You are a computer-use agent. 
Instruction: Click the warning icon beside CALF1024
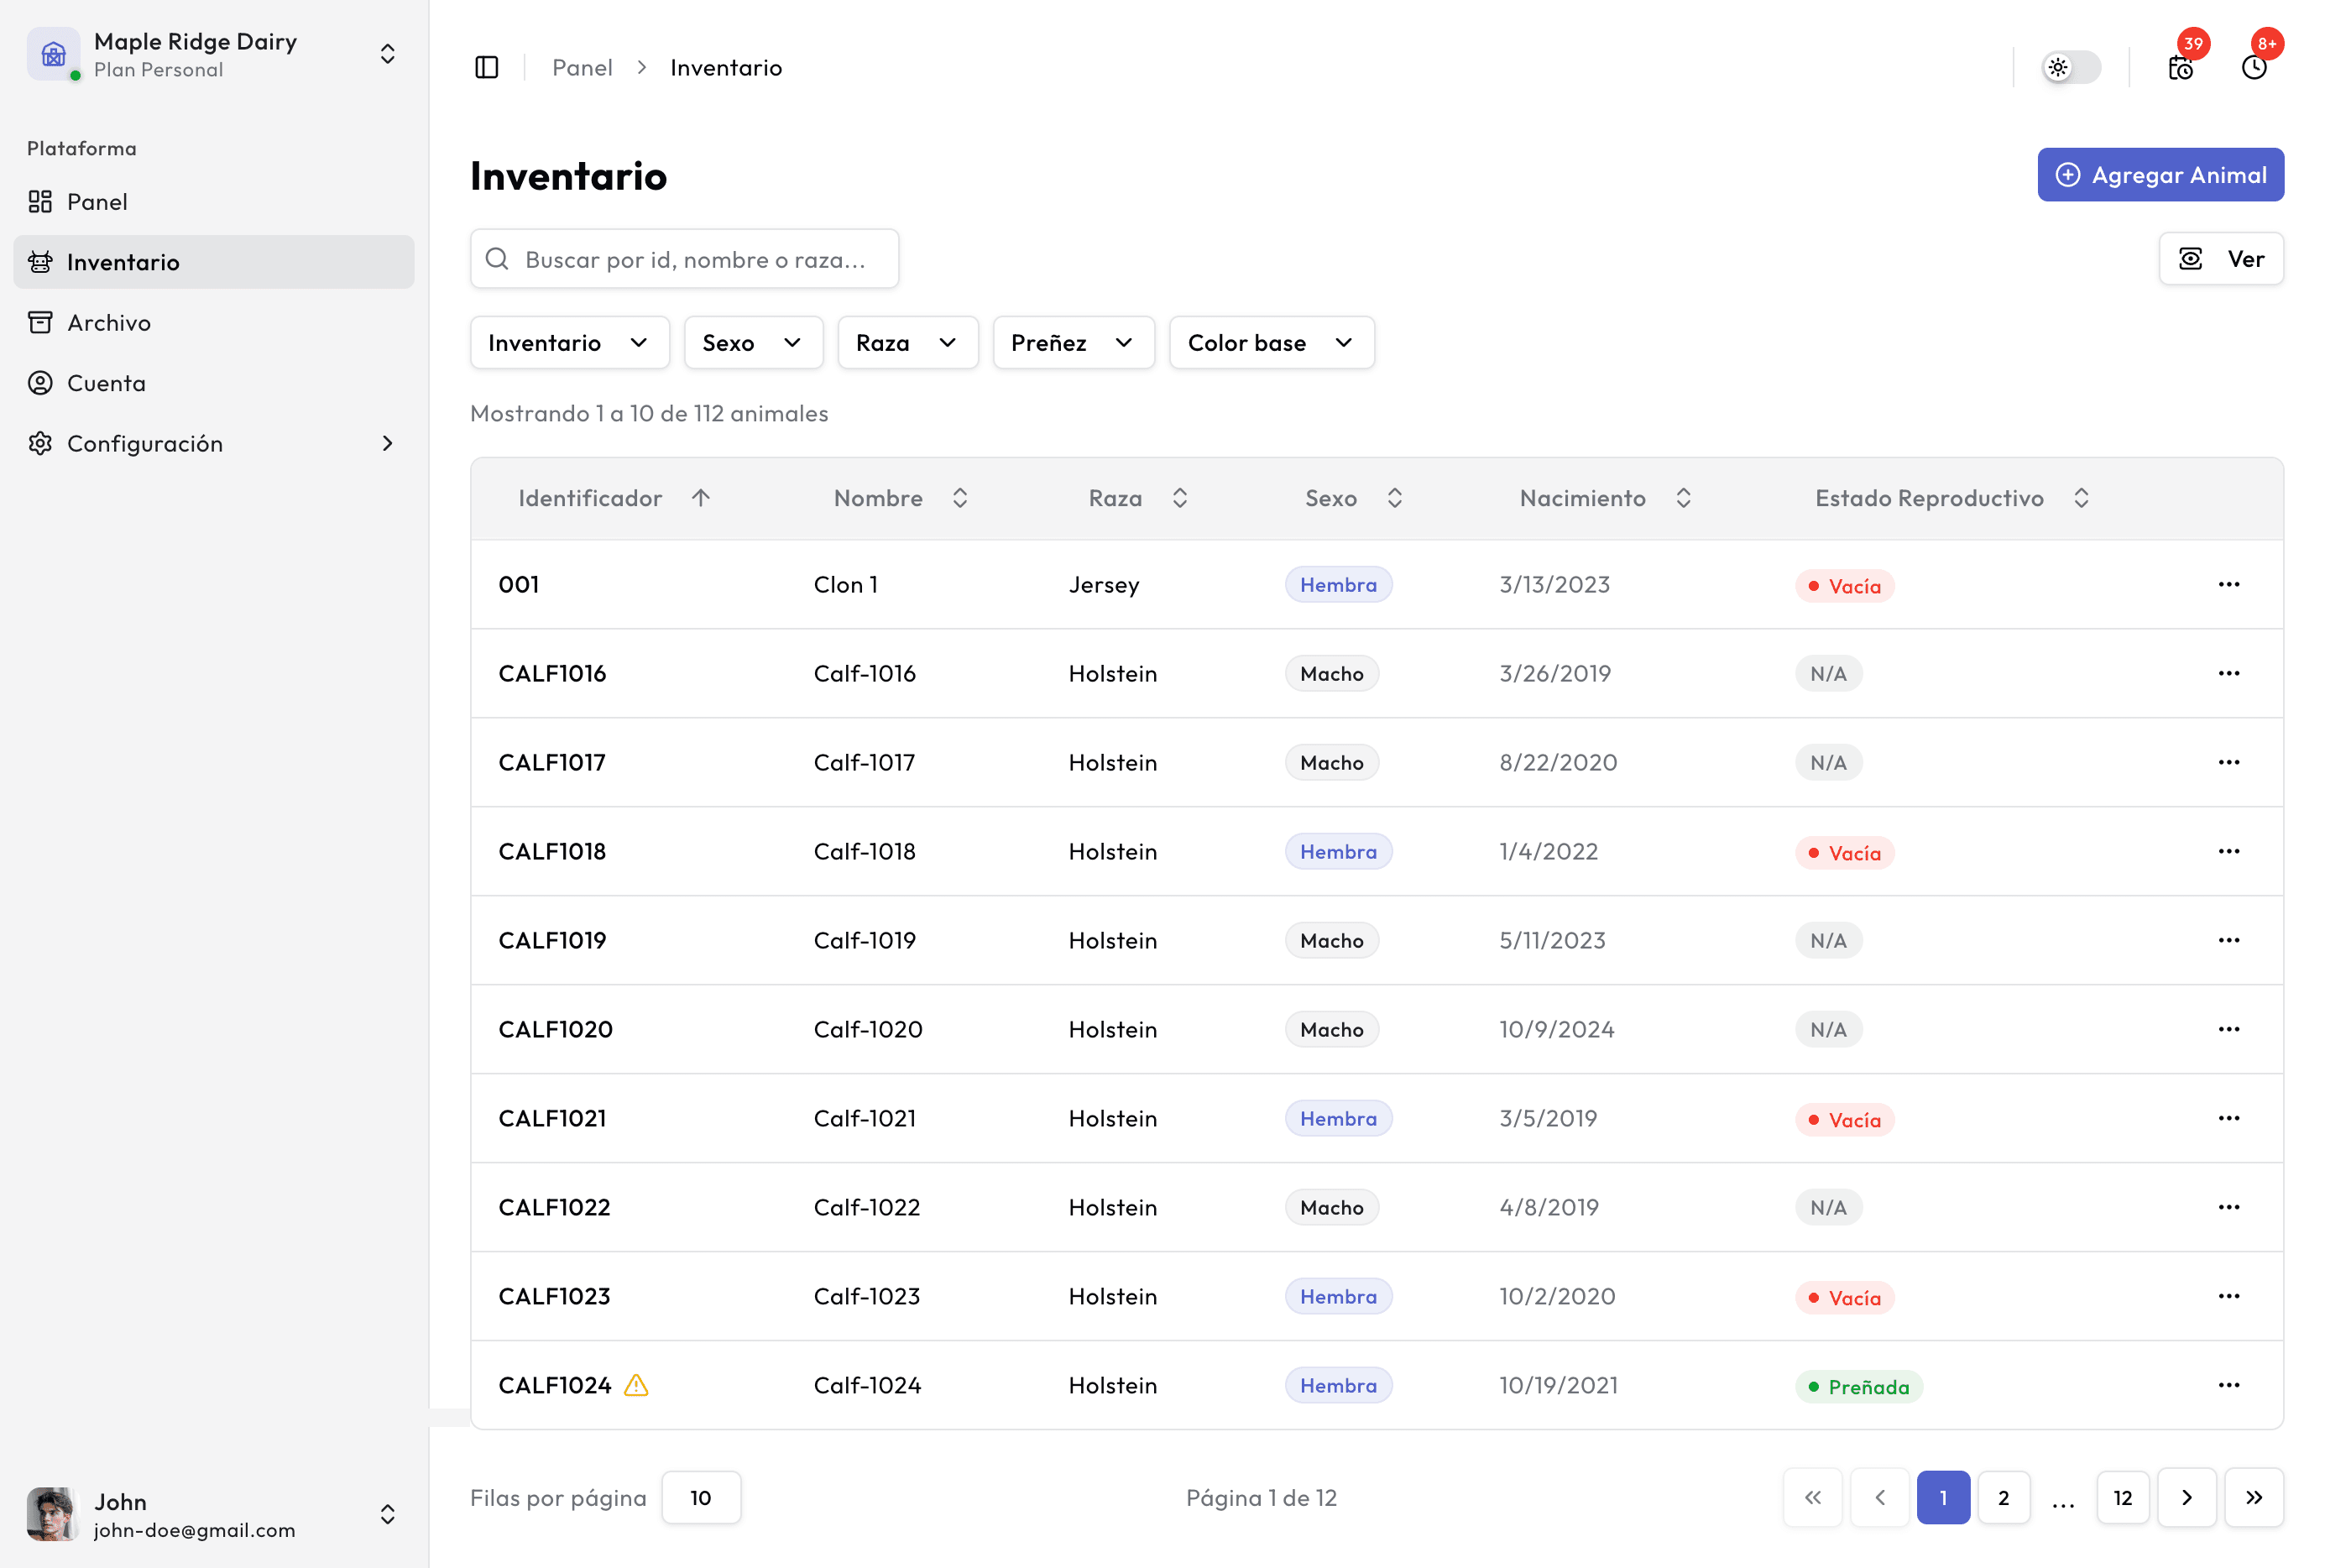636,1385
